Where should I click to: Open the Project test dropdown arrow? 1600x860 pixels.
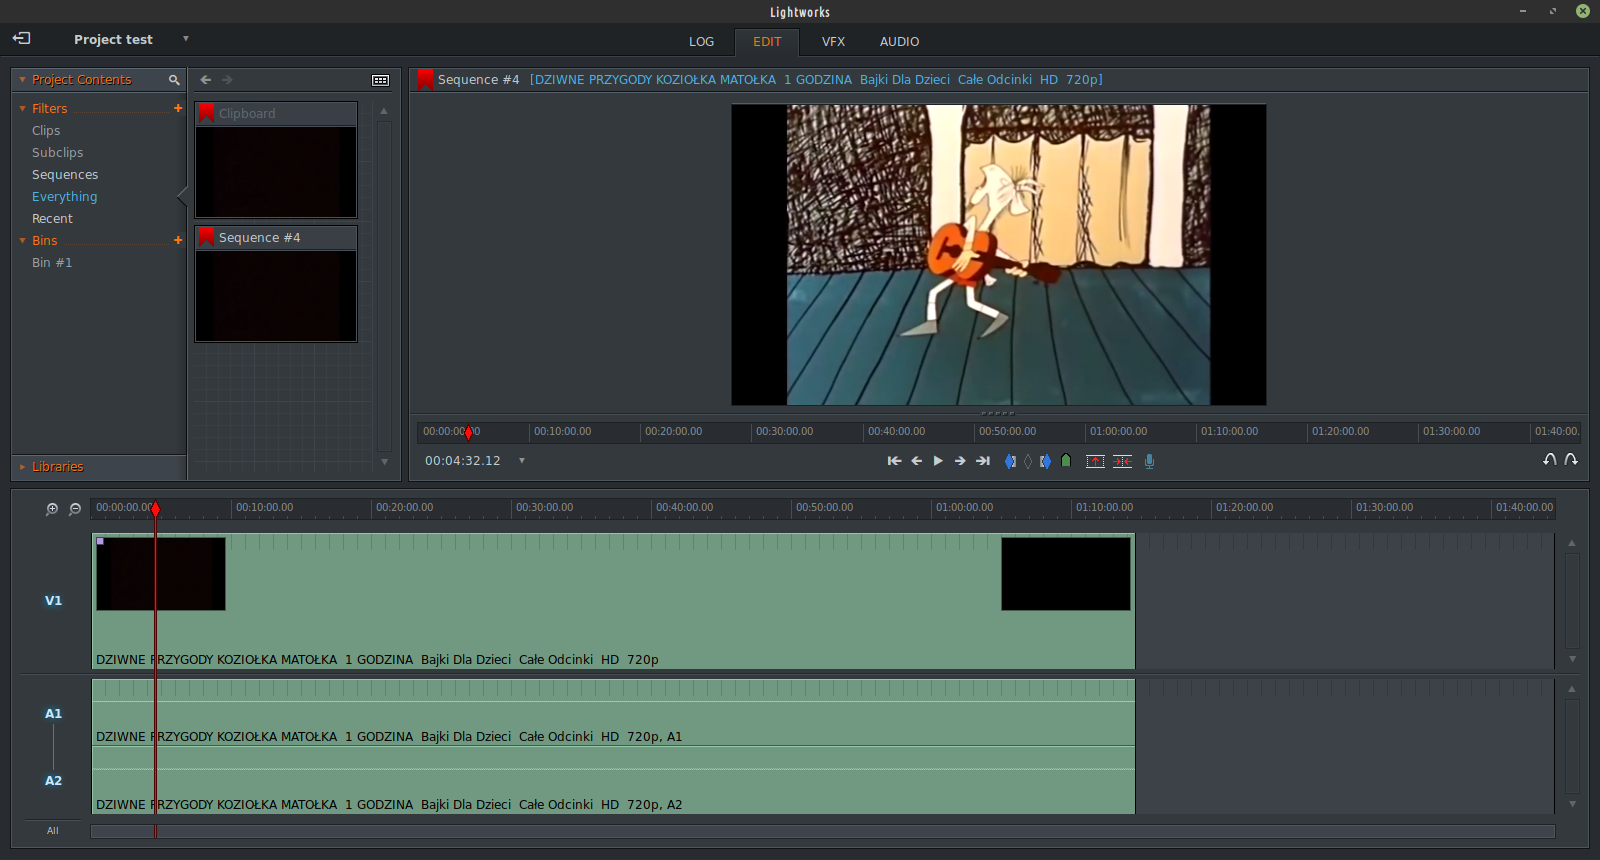pyautogui.click(x=186, y=39)
